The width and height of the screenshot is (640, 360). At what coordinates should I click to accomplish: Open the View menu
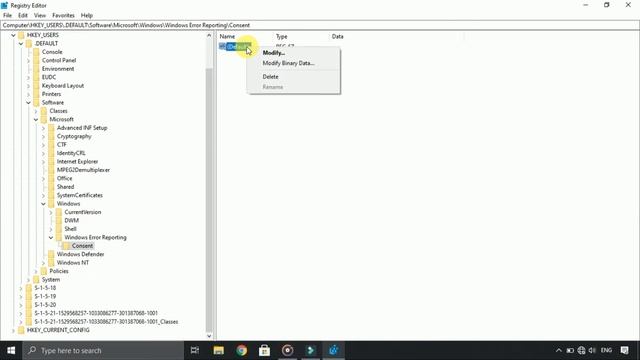(40, 15)
